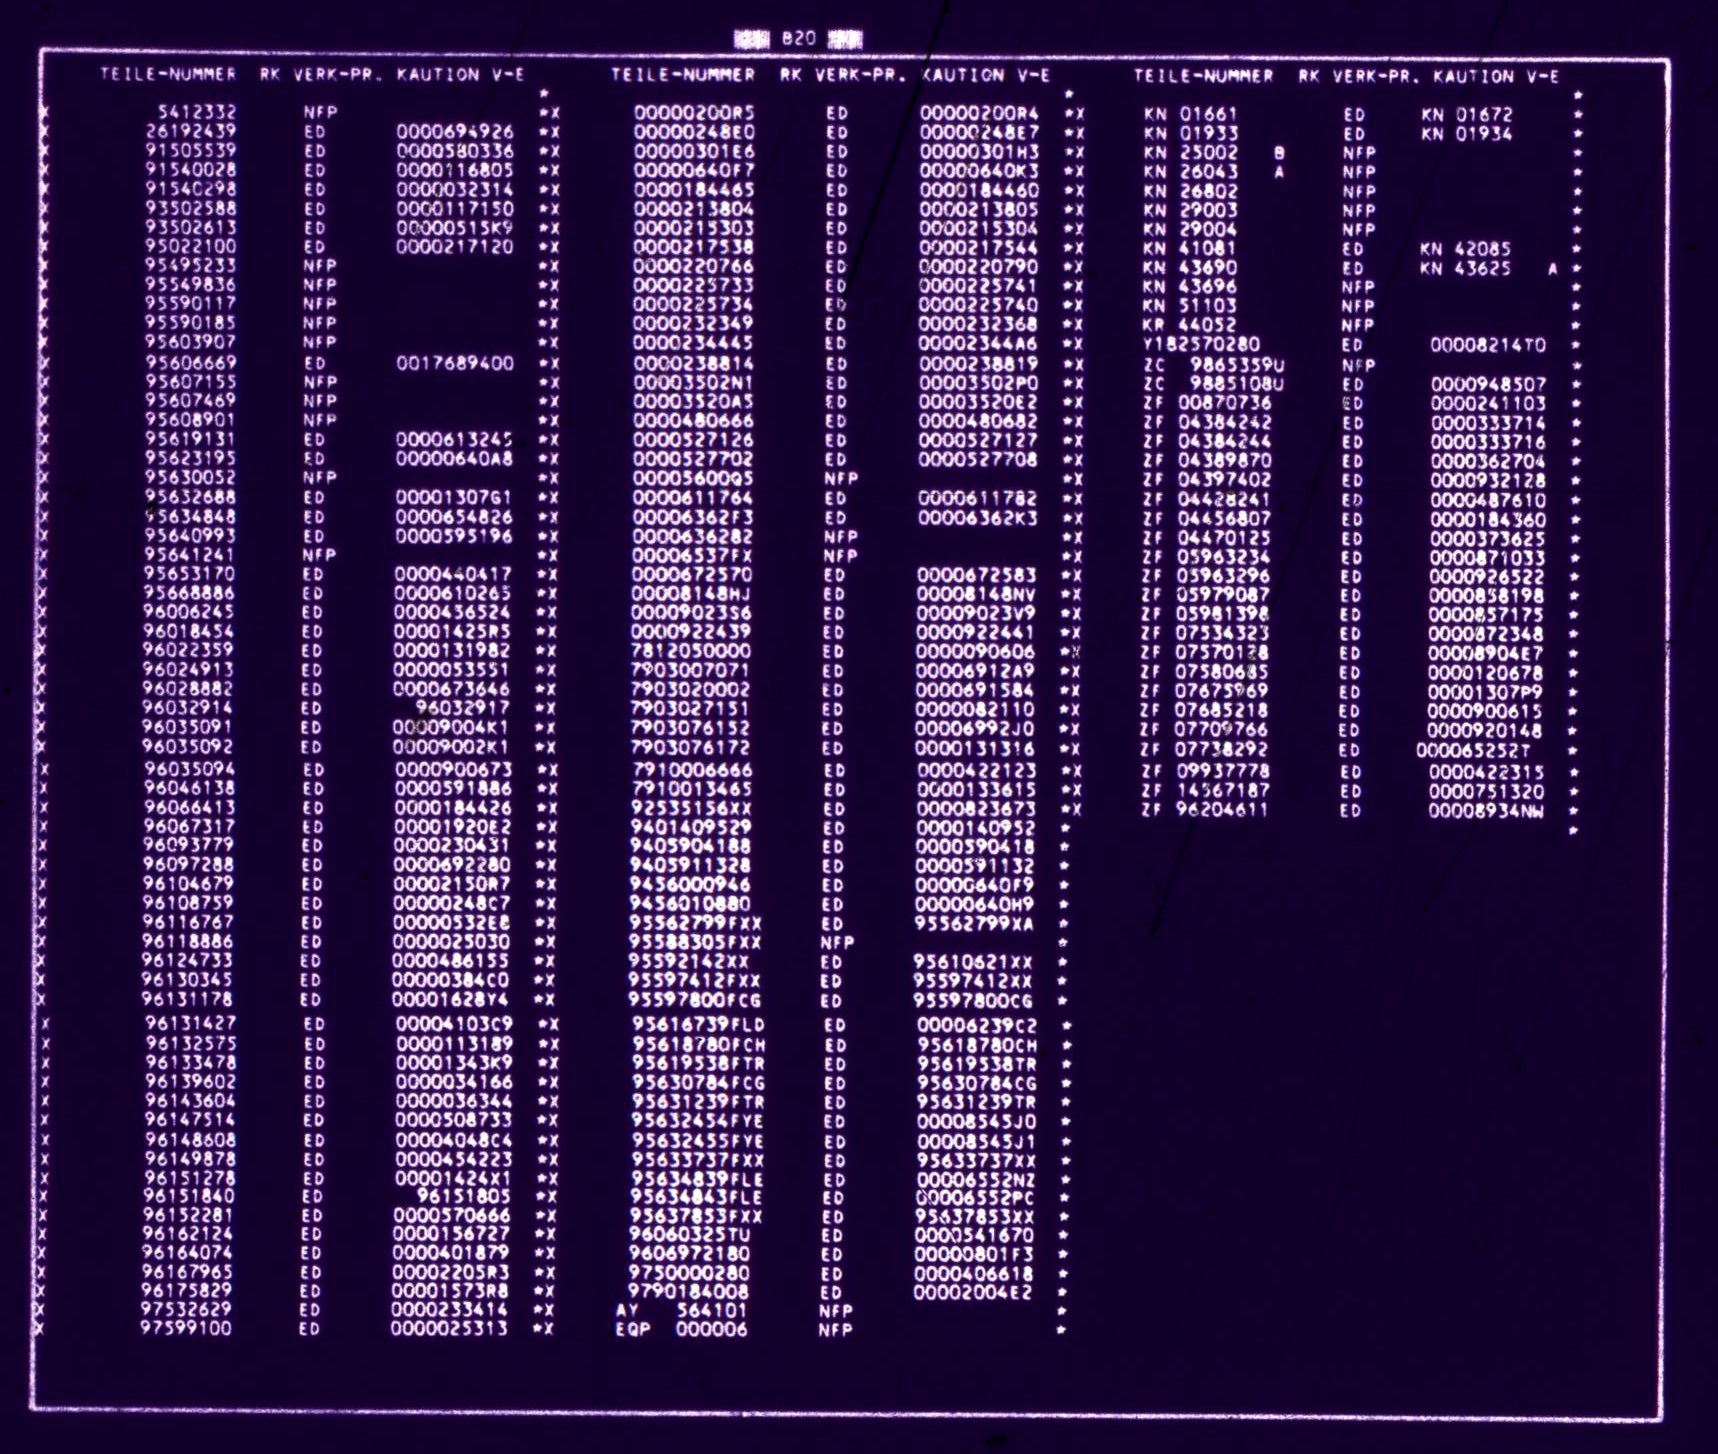Select part number 97532629
Image resolution: width=1718 pixels, height=1454 pixels.
[x=186, y=1310]
